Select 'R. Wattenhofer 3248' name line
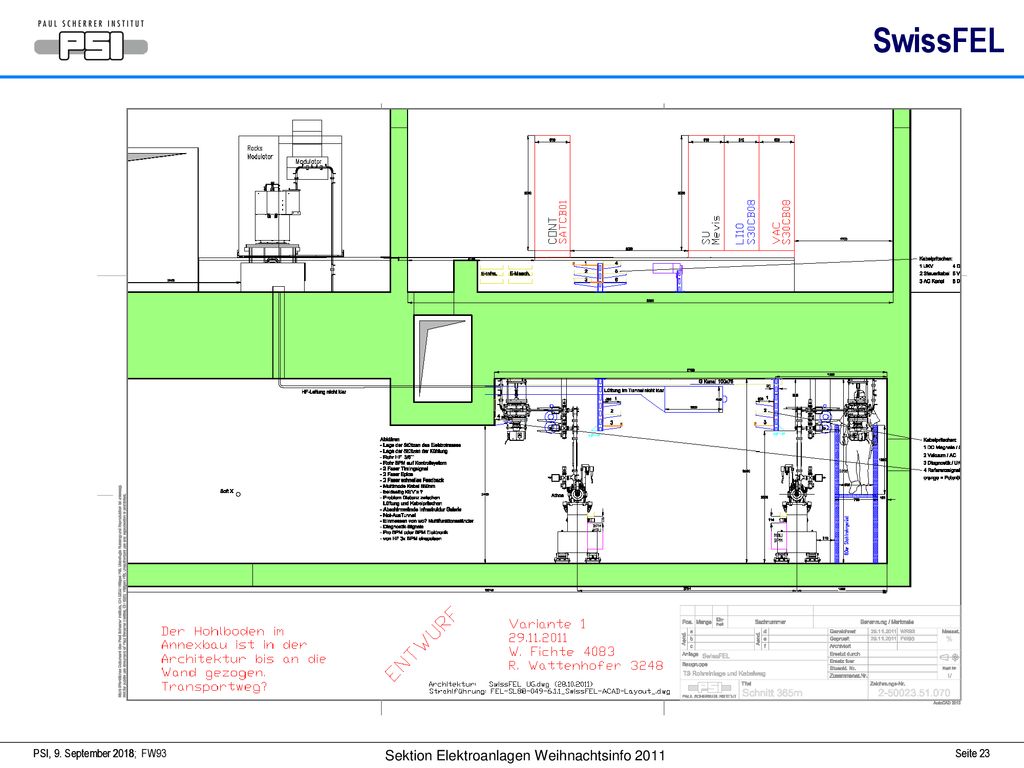1024x768 pixels. tap(586, 665)
